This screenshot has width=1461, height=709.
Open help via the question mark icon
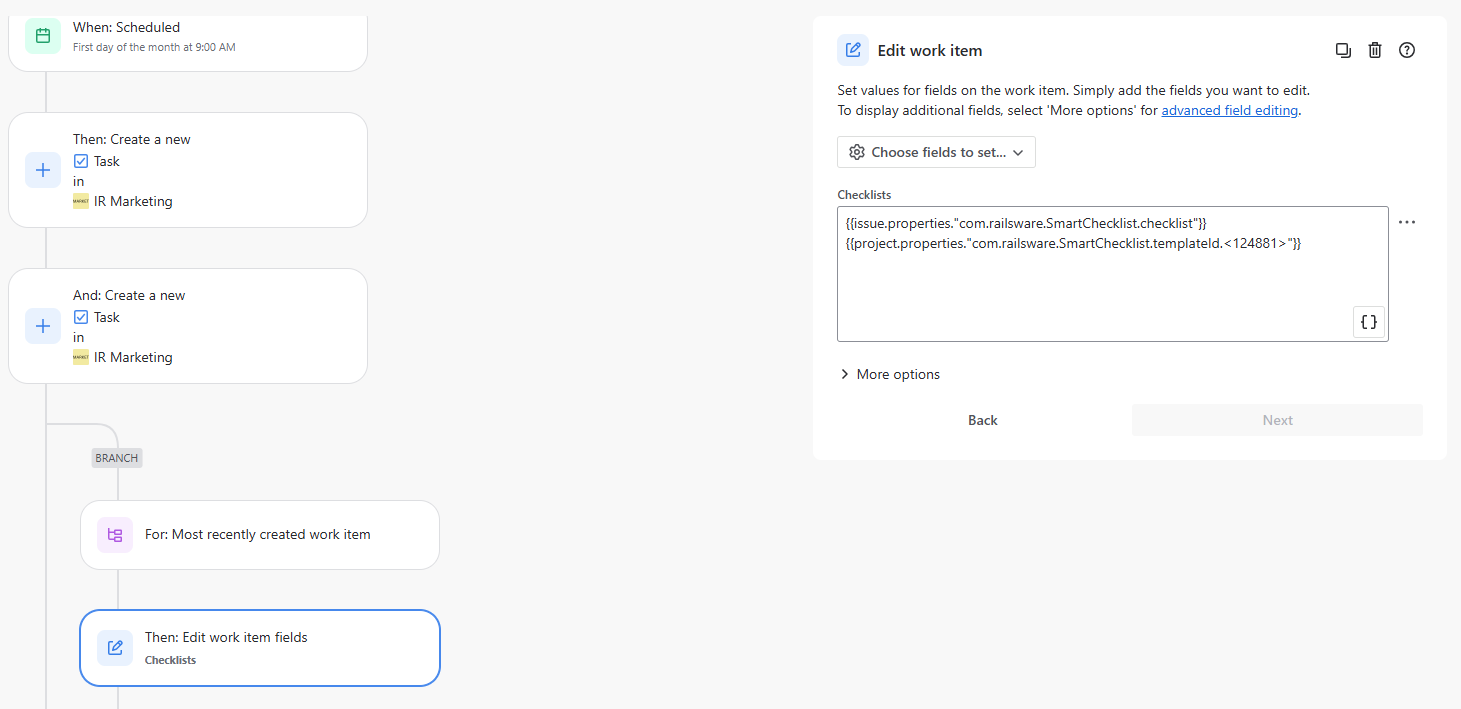(1407, 49)
